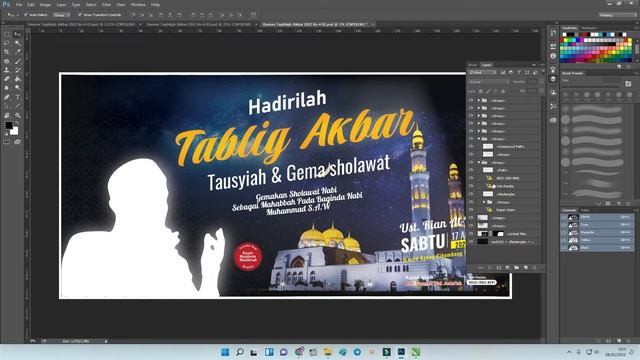Open the Filter menu
The width and height of the screenshot is (640, 360).
tap(107, 4)
